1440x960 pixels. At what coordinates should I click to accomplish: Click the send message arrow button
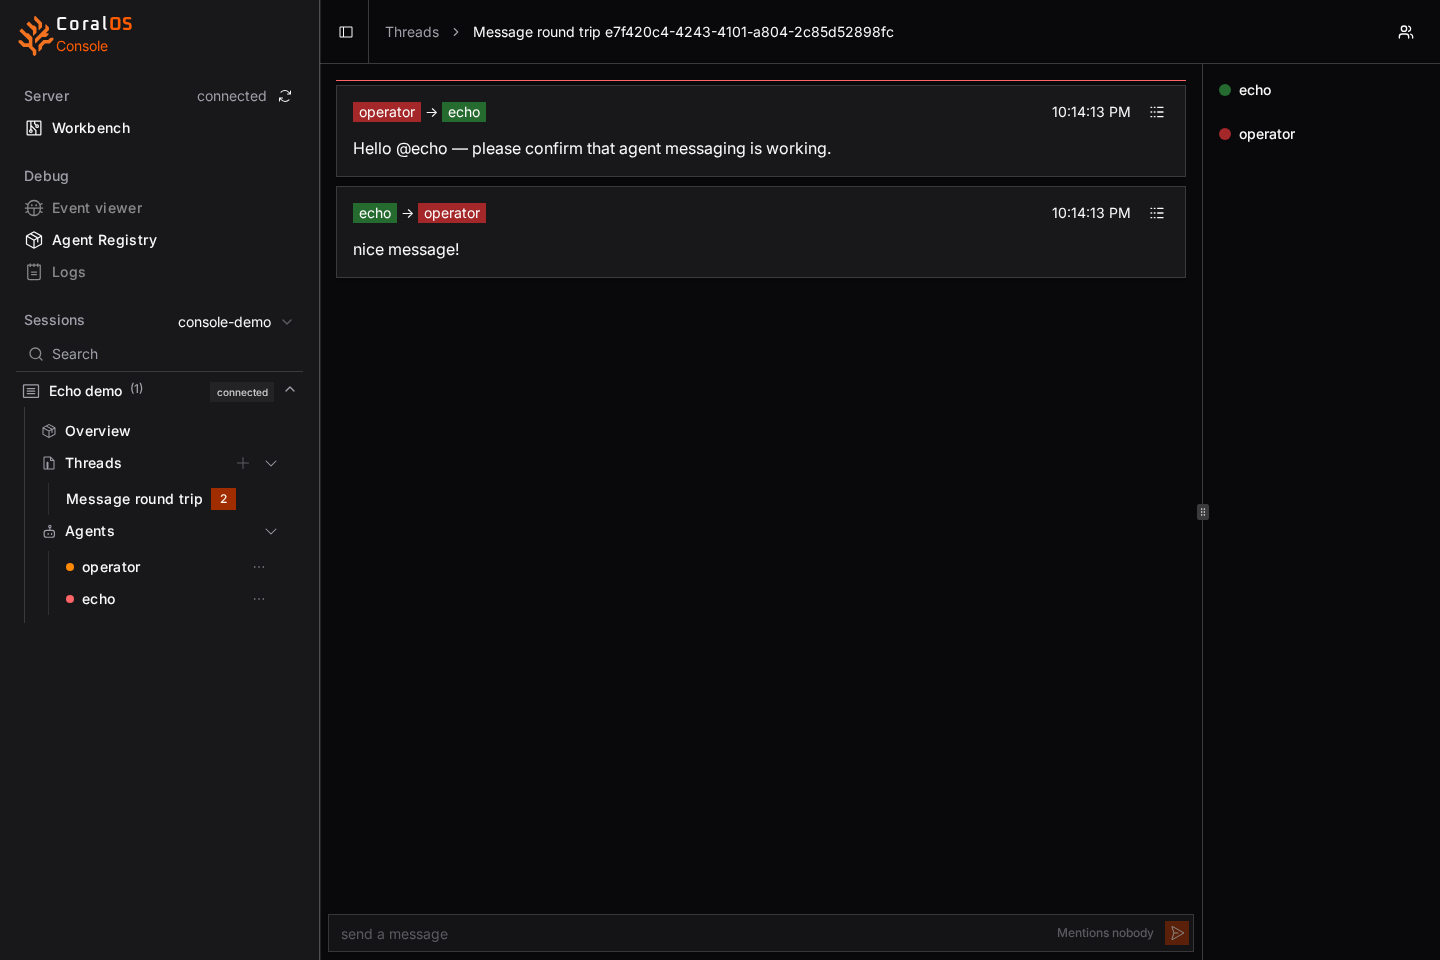[1177, 933]
